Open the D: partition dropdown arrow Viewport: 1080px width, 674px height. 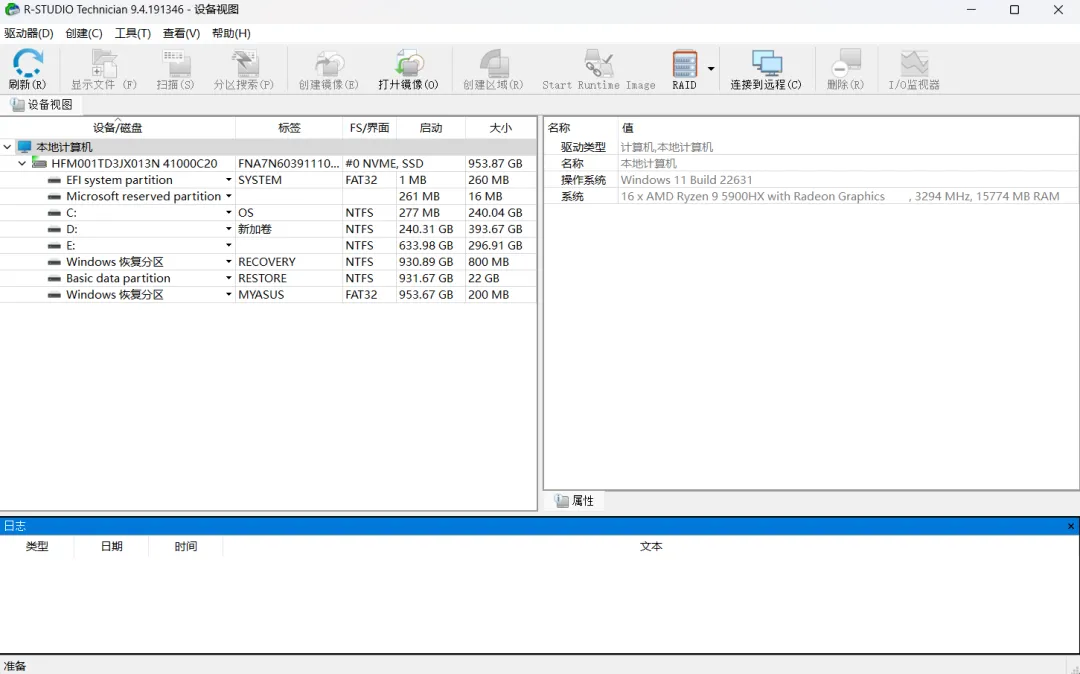(x=228, y=229)
